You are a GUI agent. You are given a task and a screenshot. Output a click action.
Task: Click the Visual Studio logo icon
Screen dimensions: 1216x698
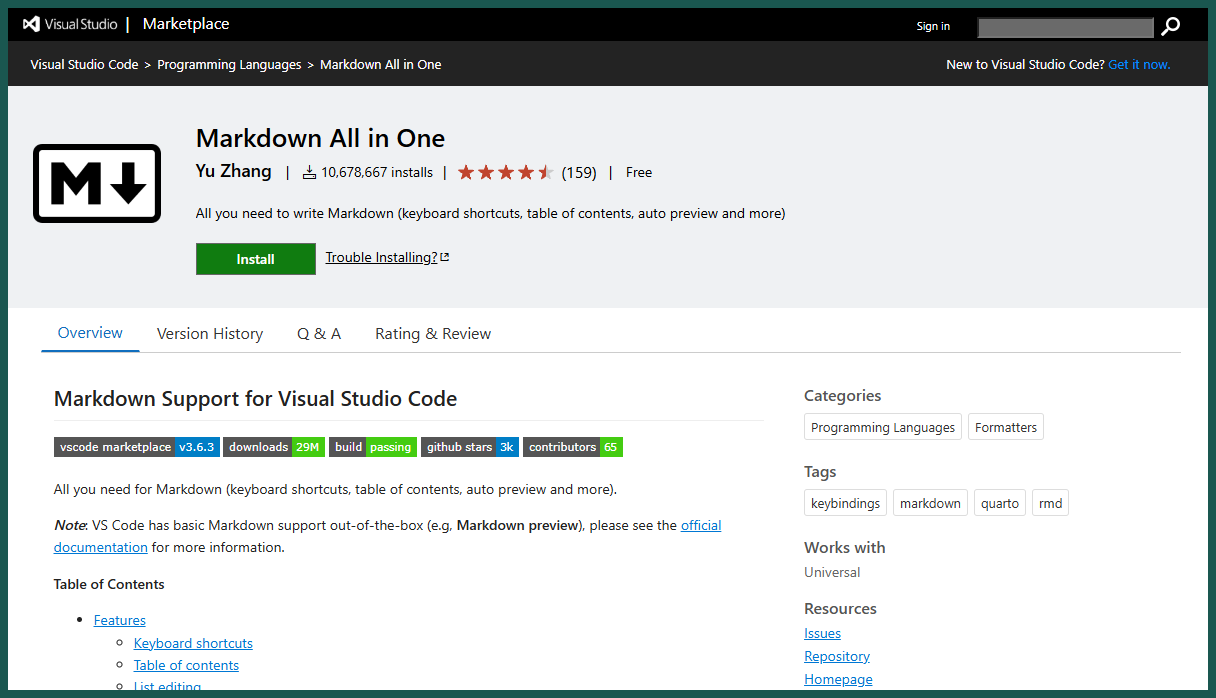point(31,24)
